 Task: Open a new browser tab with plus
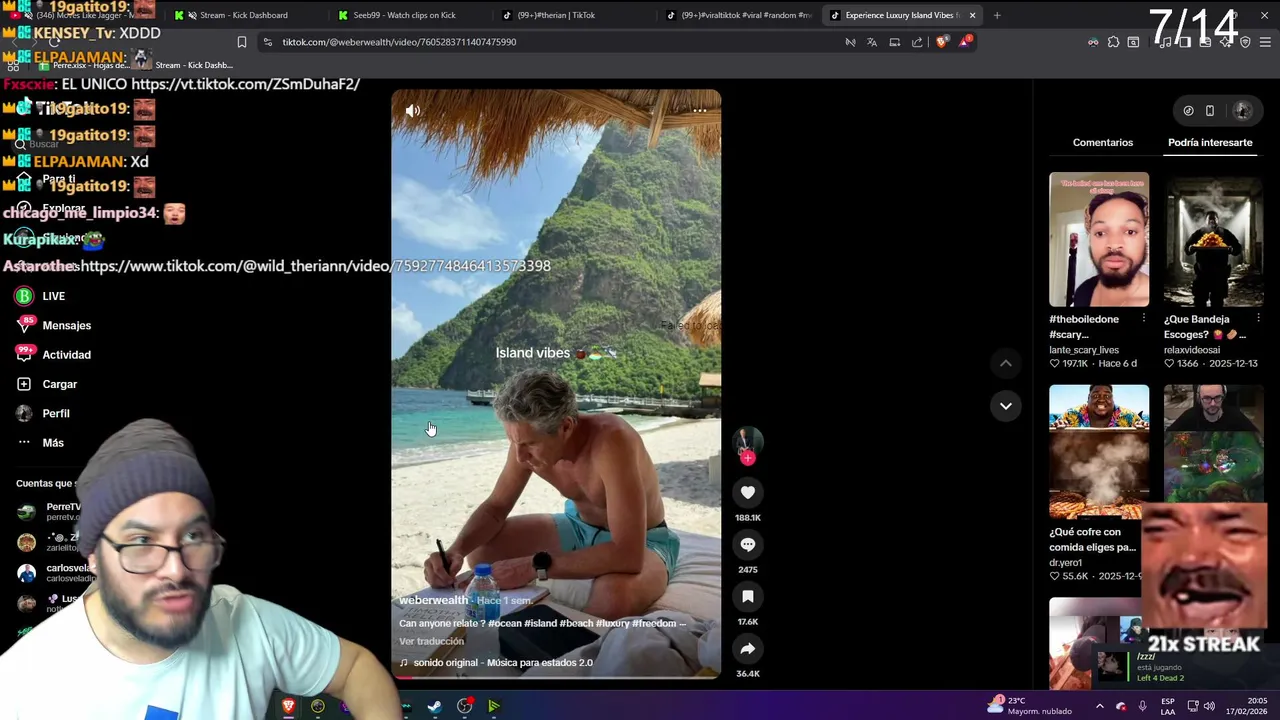point(996,15)
